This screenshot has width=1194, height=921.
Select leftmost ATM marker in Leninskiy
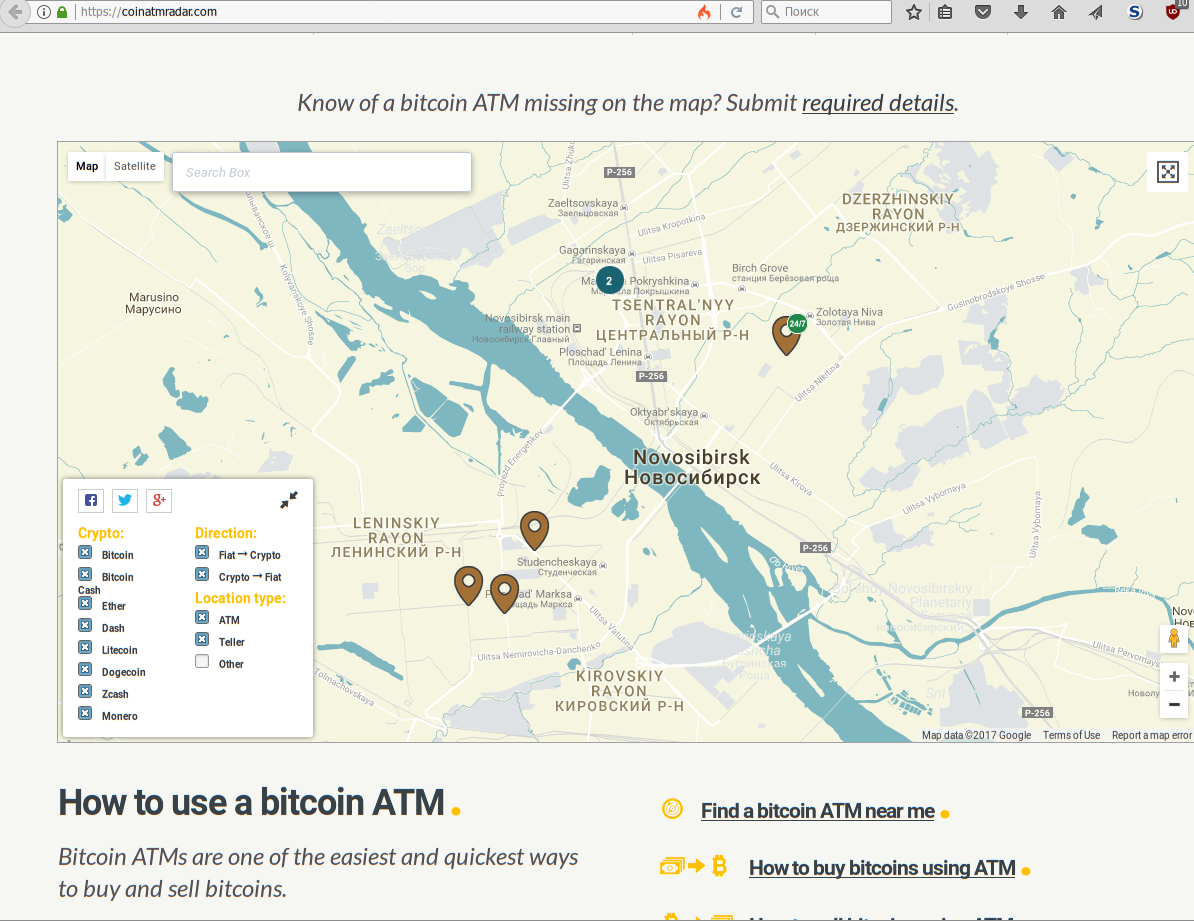click(468, 585)
